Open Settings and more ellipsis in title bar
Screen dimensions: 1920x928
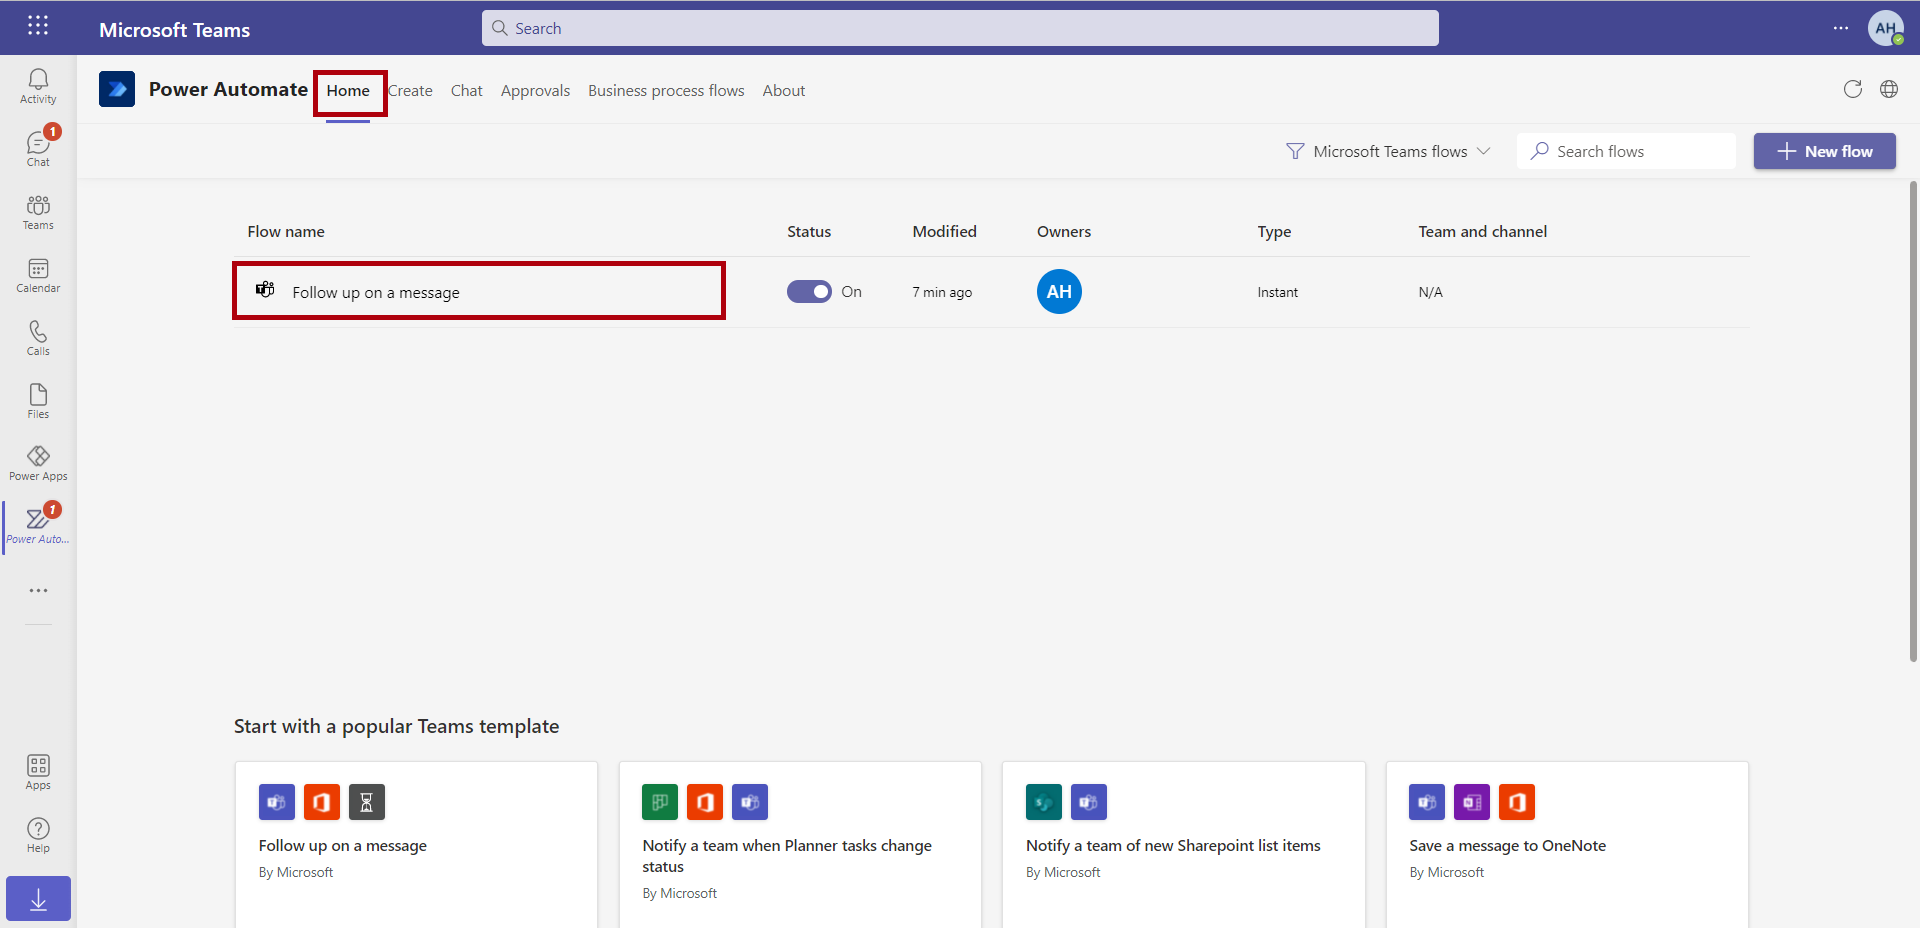click(x=1841, y=28)
